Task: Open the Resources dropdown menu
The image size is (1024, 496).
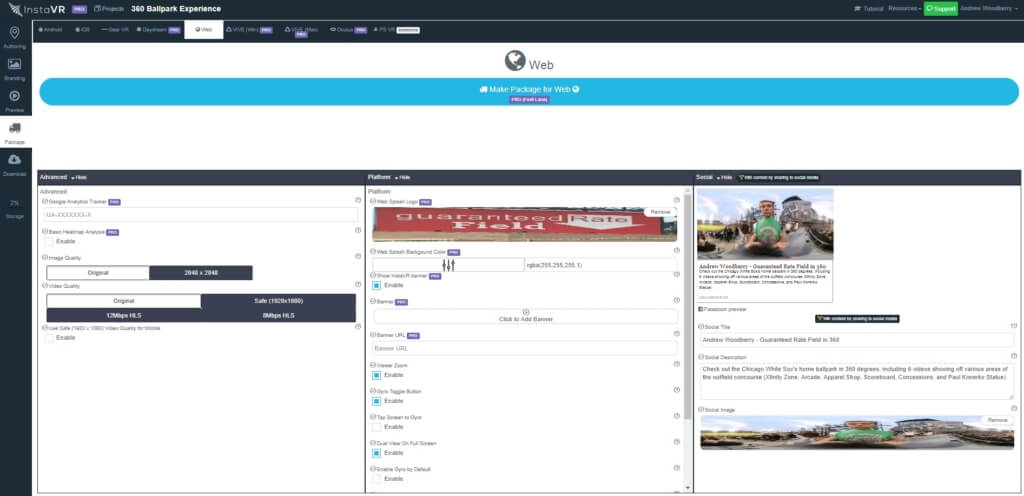Action: click(x=904, y=9)
